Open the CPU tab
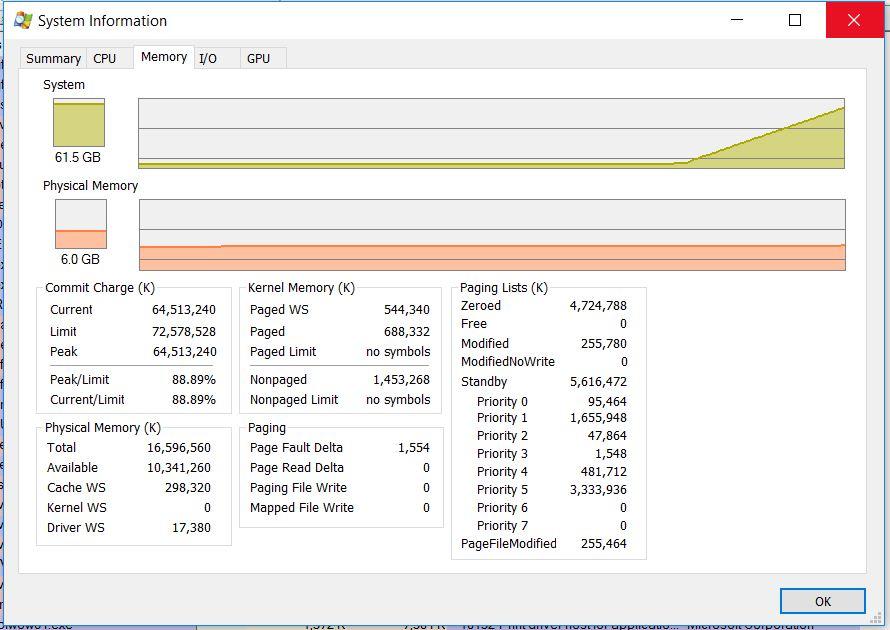 105,59
